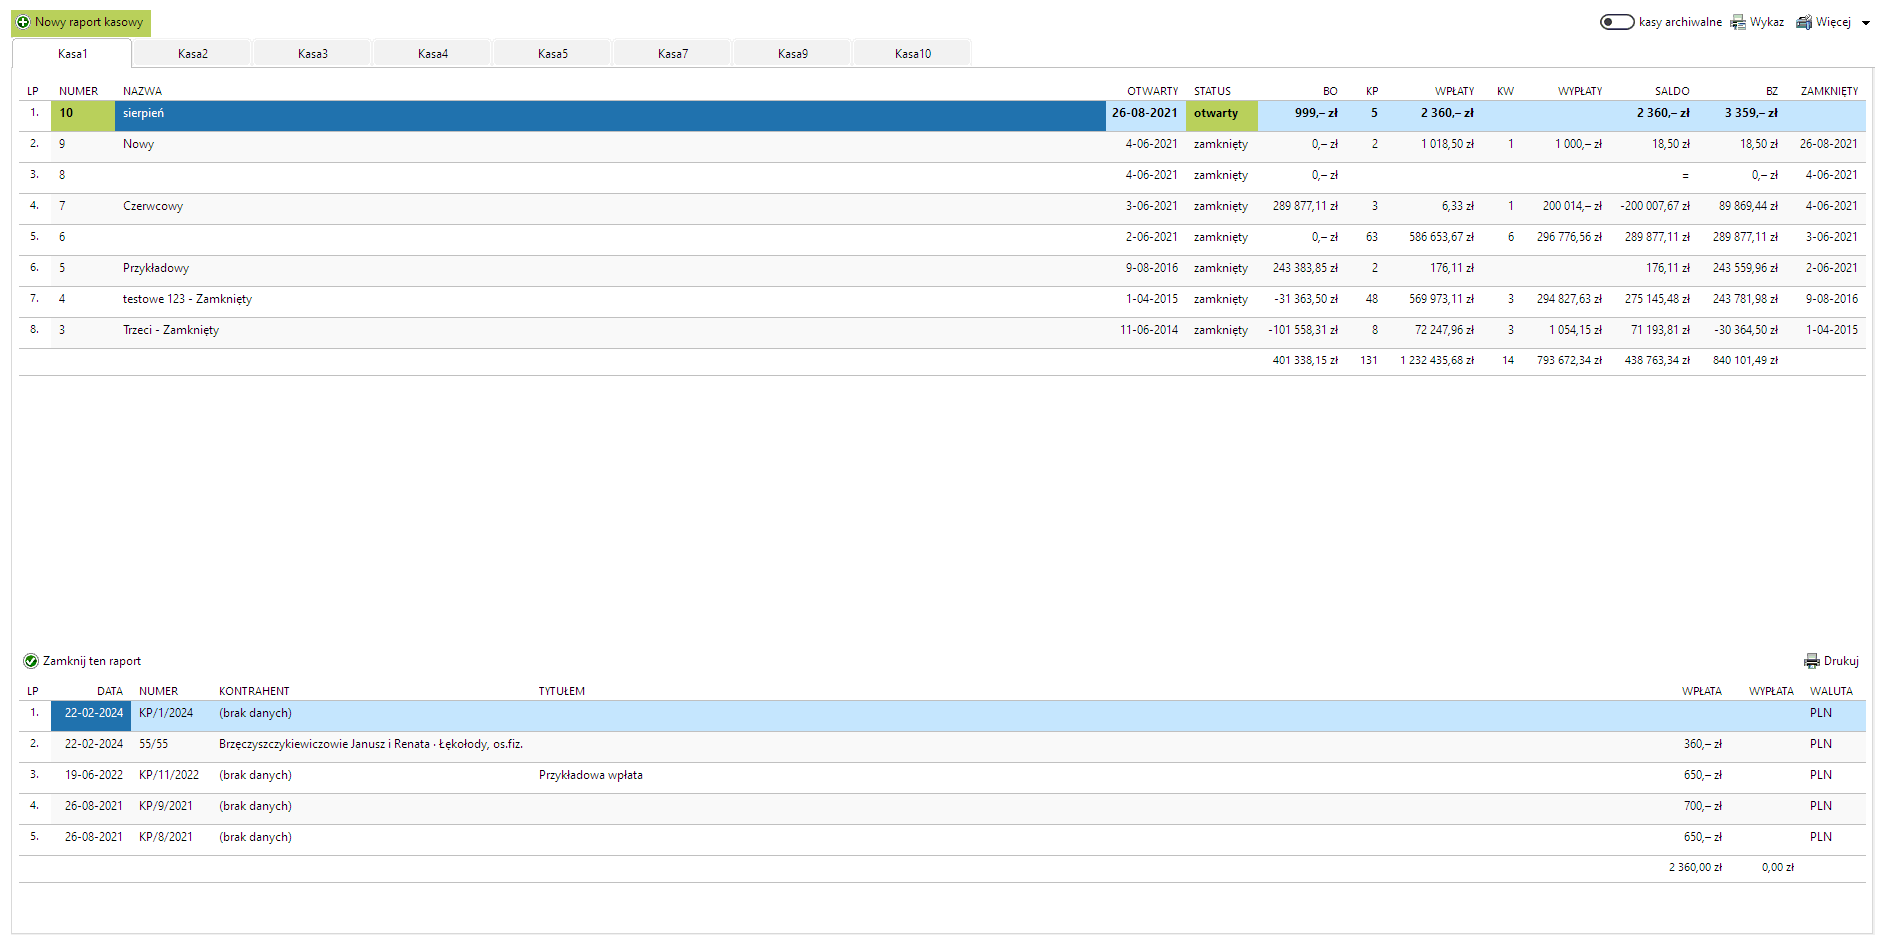Screen dimensions: 1884x944
Task: Select the Czerwcowy report row
Action: point(153,206)
